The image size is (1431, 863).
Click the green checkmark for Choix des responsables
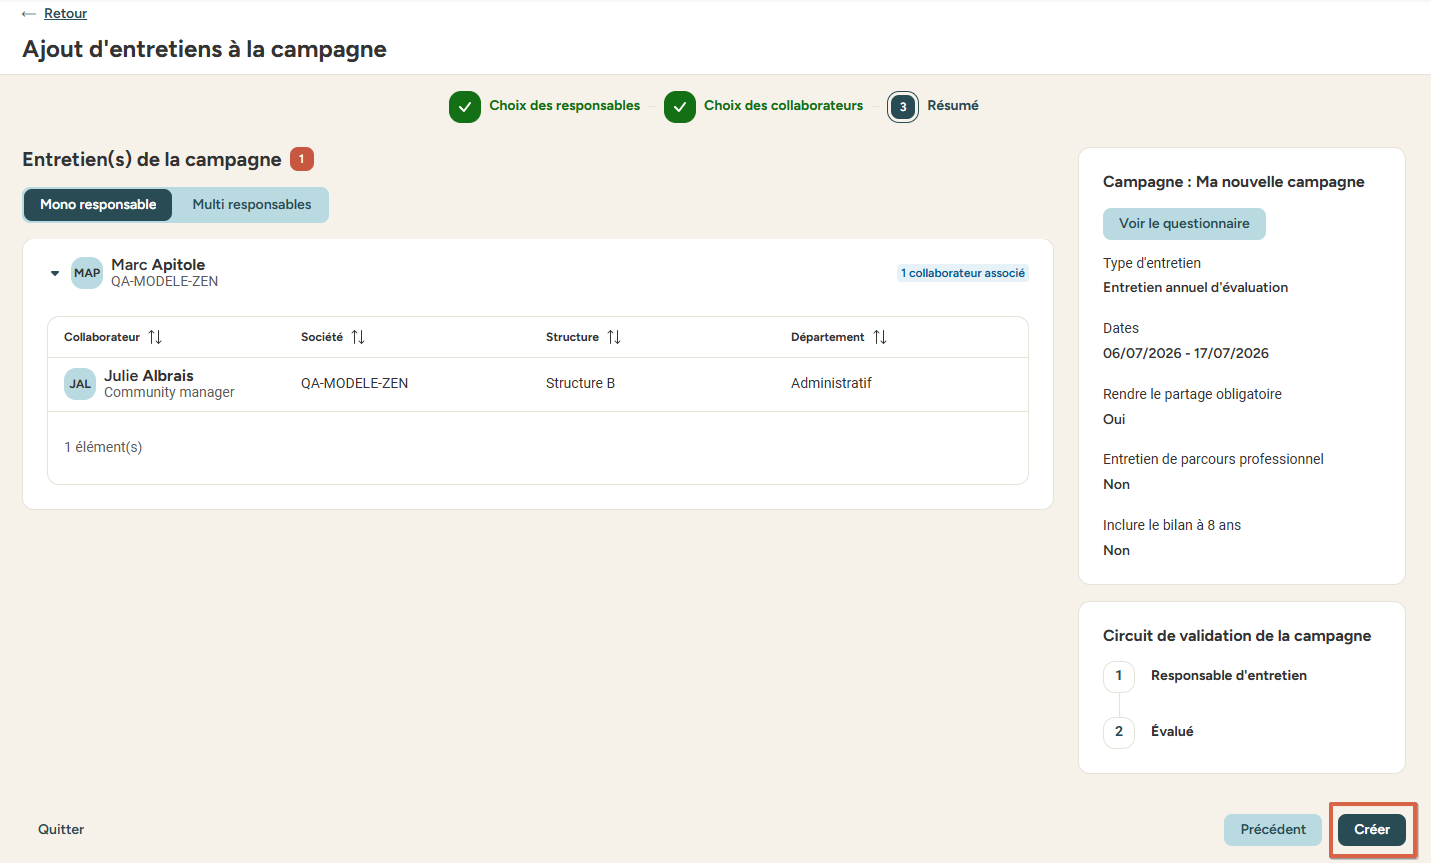(x=465, y=107)
